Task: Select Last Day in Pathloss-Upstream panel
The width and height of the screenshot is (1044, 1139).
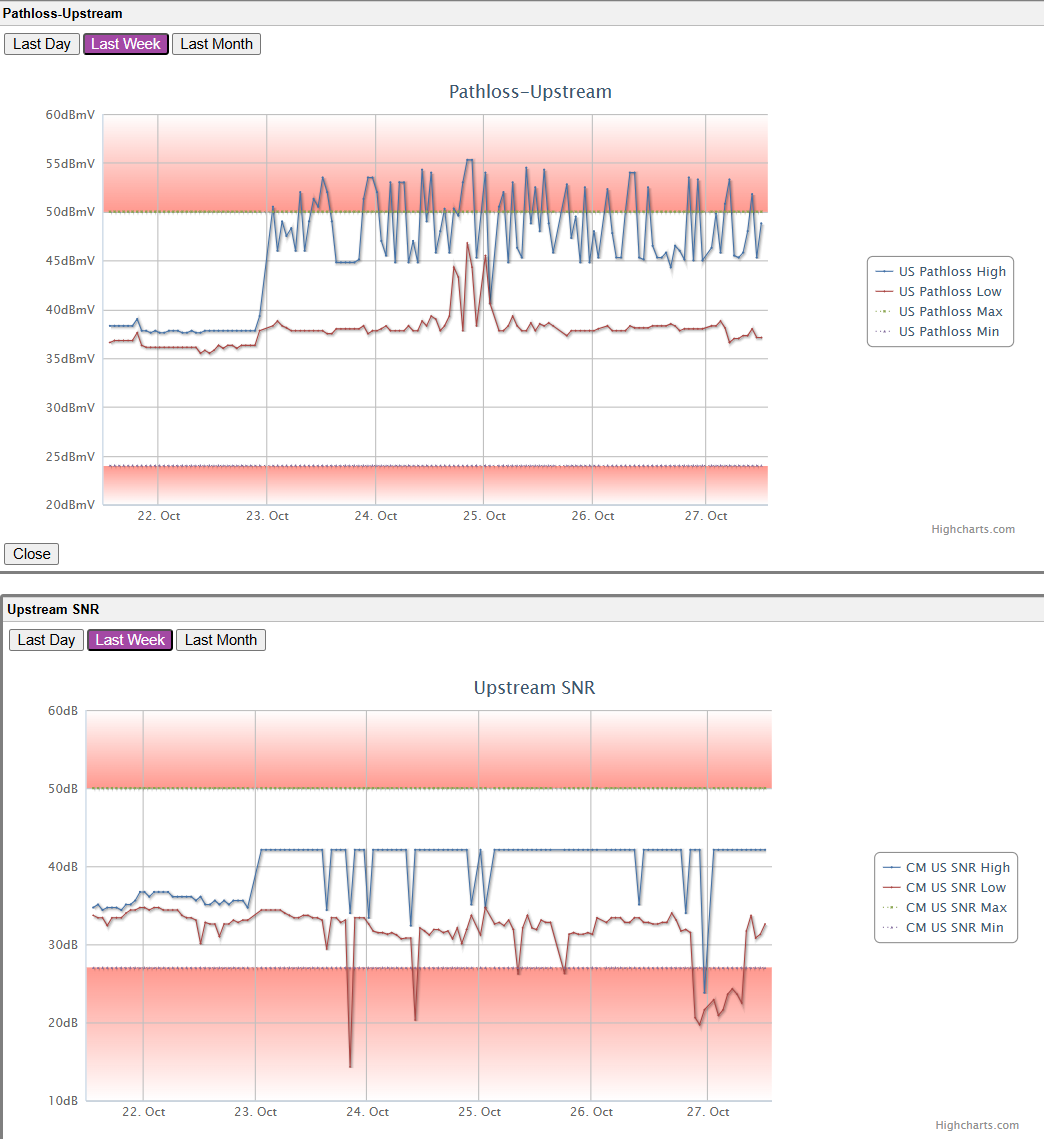Action: click(x=42, y=44)
